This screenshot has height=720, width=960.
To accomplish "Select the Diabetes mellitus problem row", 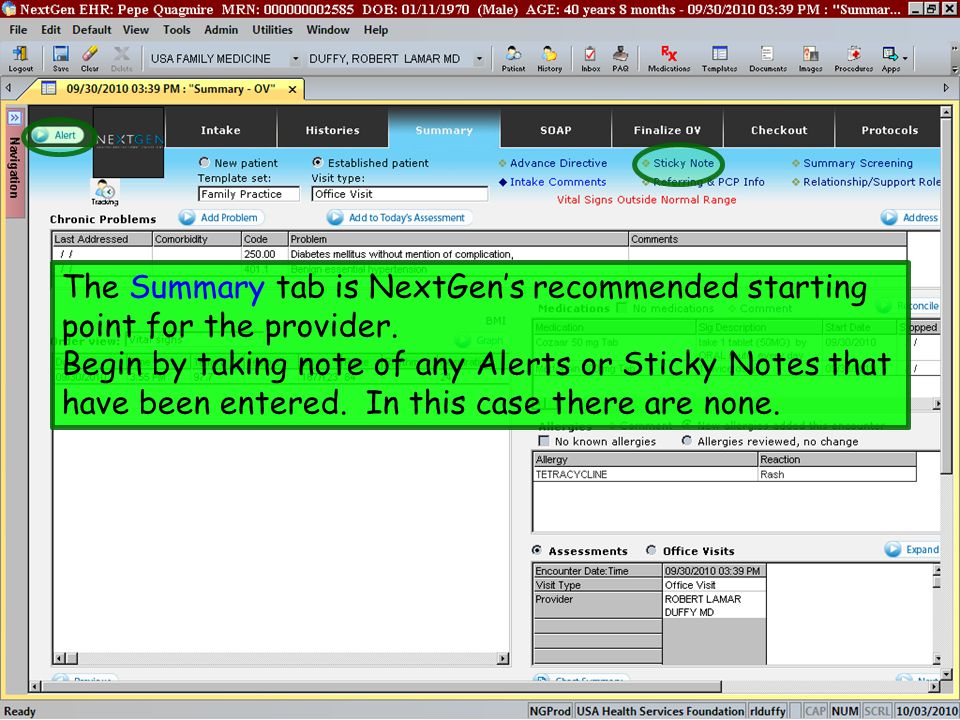I will 479,254.
